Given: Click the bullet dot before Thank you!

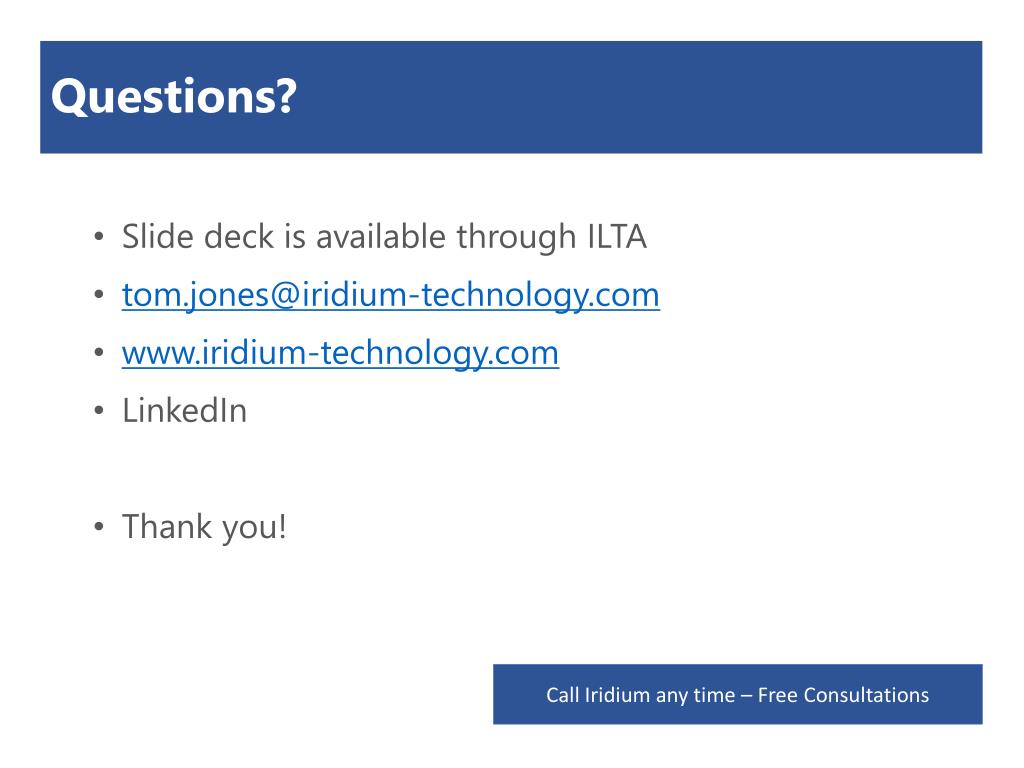Looking at the screenshot, I should (x=99, y=526).
